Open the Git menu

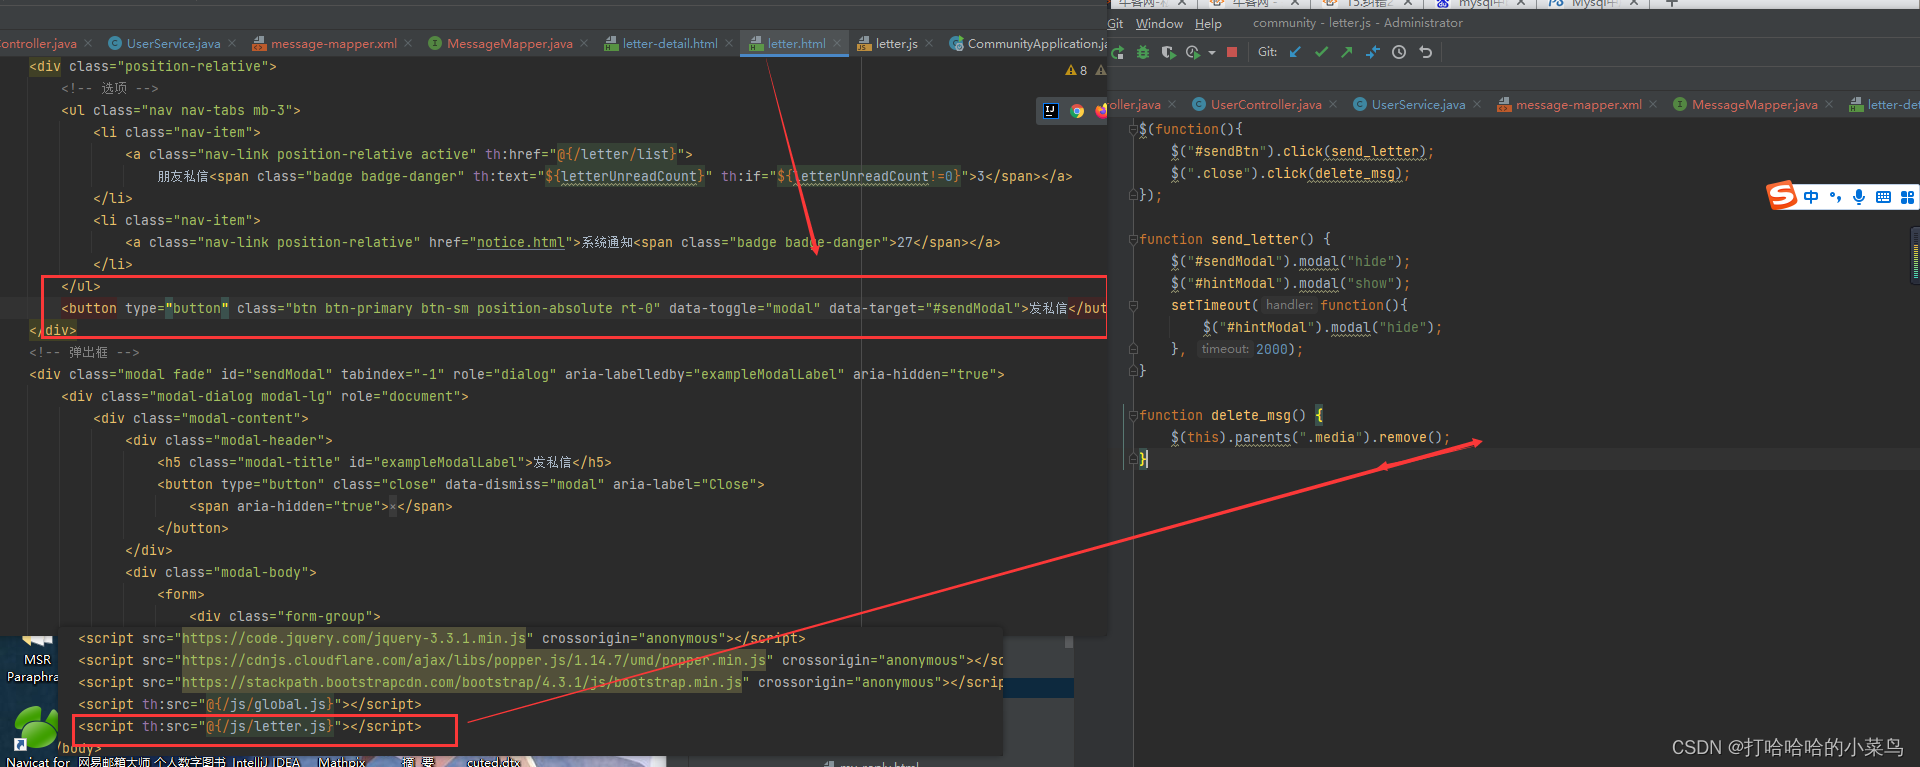1115,23
